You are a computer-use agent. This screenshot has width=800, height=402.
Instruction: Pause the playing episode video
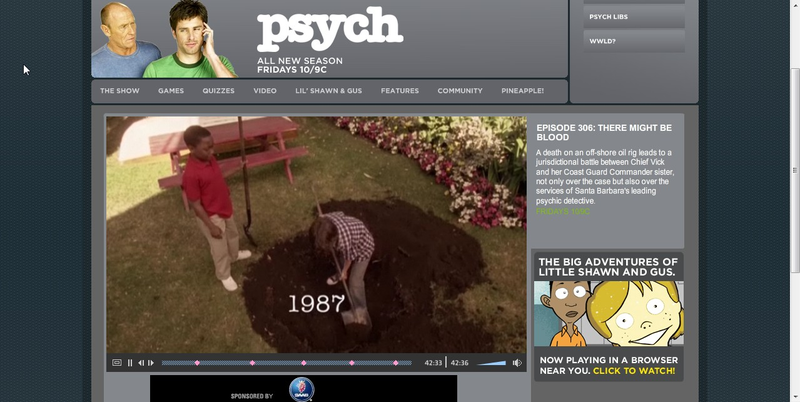click(x=130, y=363)
